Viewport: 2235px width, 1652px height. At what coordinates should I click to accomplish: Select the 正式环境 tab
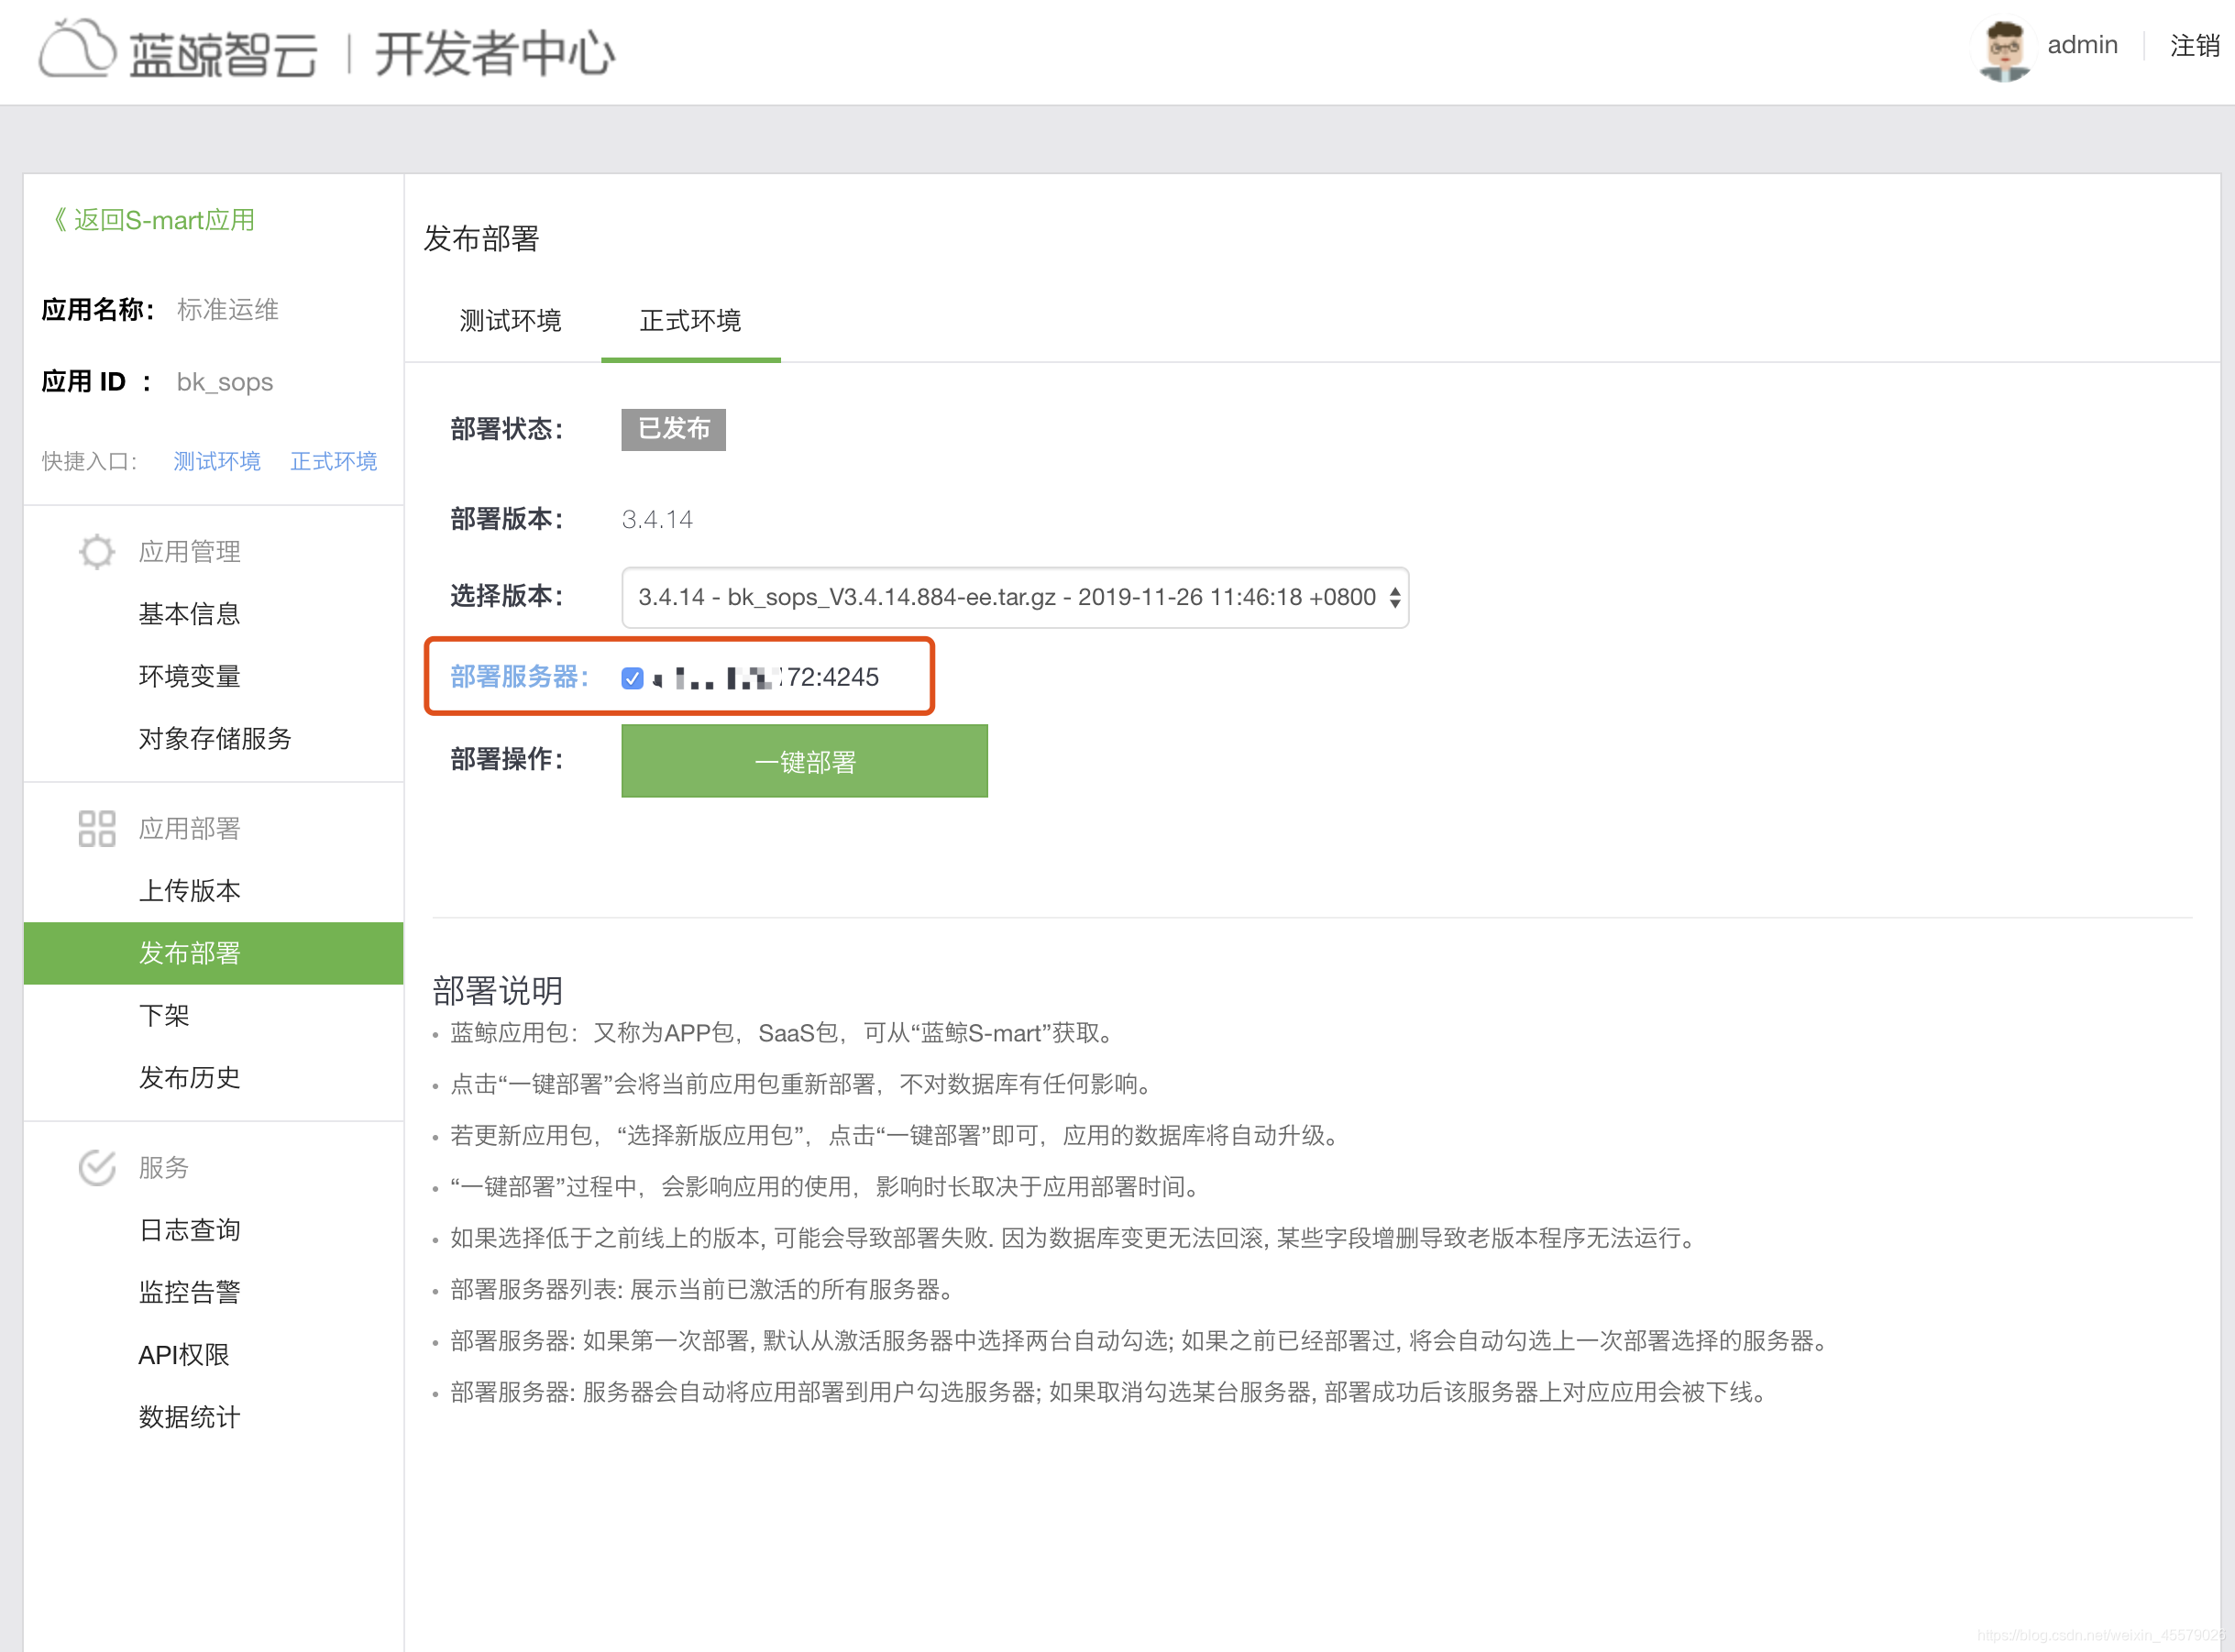(690, 321)
